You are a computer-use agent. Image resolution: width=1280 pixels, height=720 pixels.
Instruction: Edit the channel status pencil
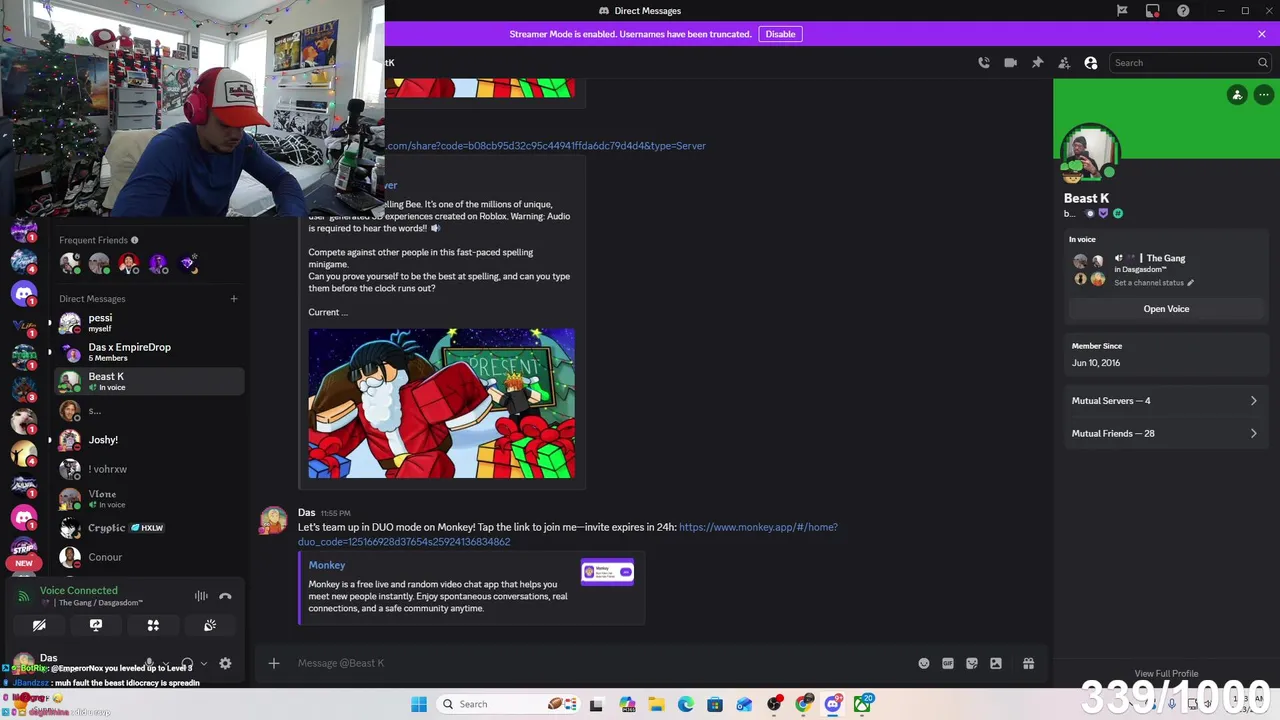1190,283
